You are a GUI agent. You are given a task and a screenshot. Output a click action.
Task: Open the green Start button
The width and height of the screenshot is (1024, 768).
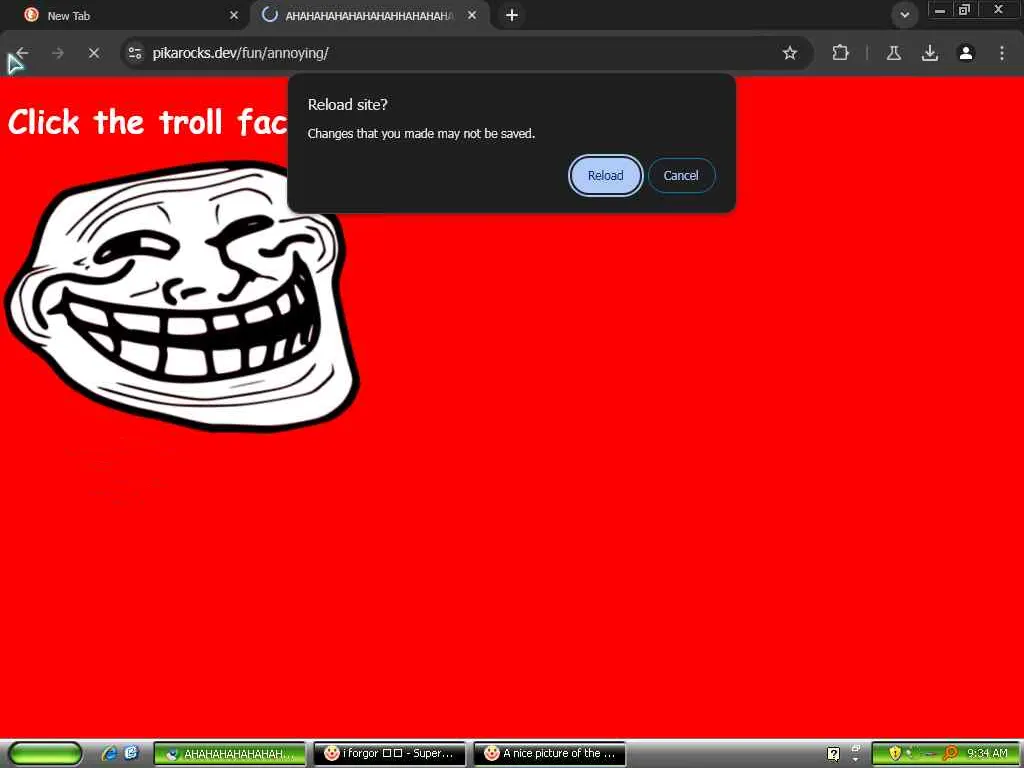[x=44, y=754]
